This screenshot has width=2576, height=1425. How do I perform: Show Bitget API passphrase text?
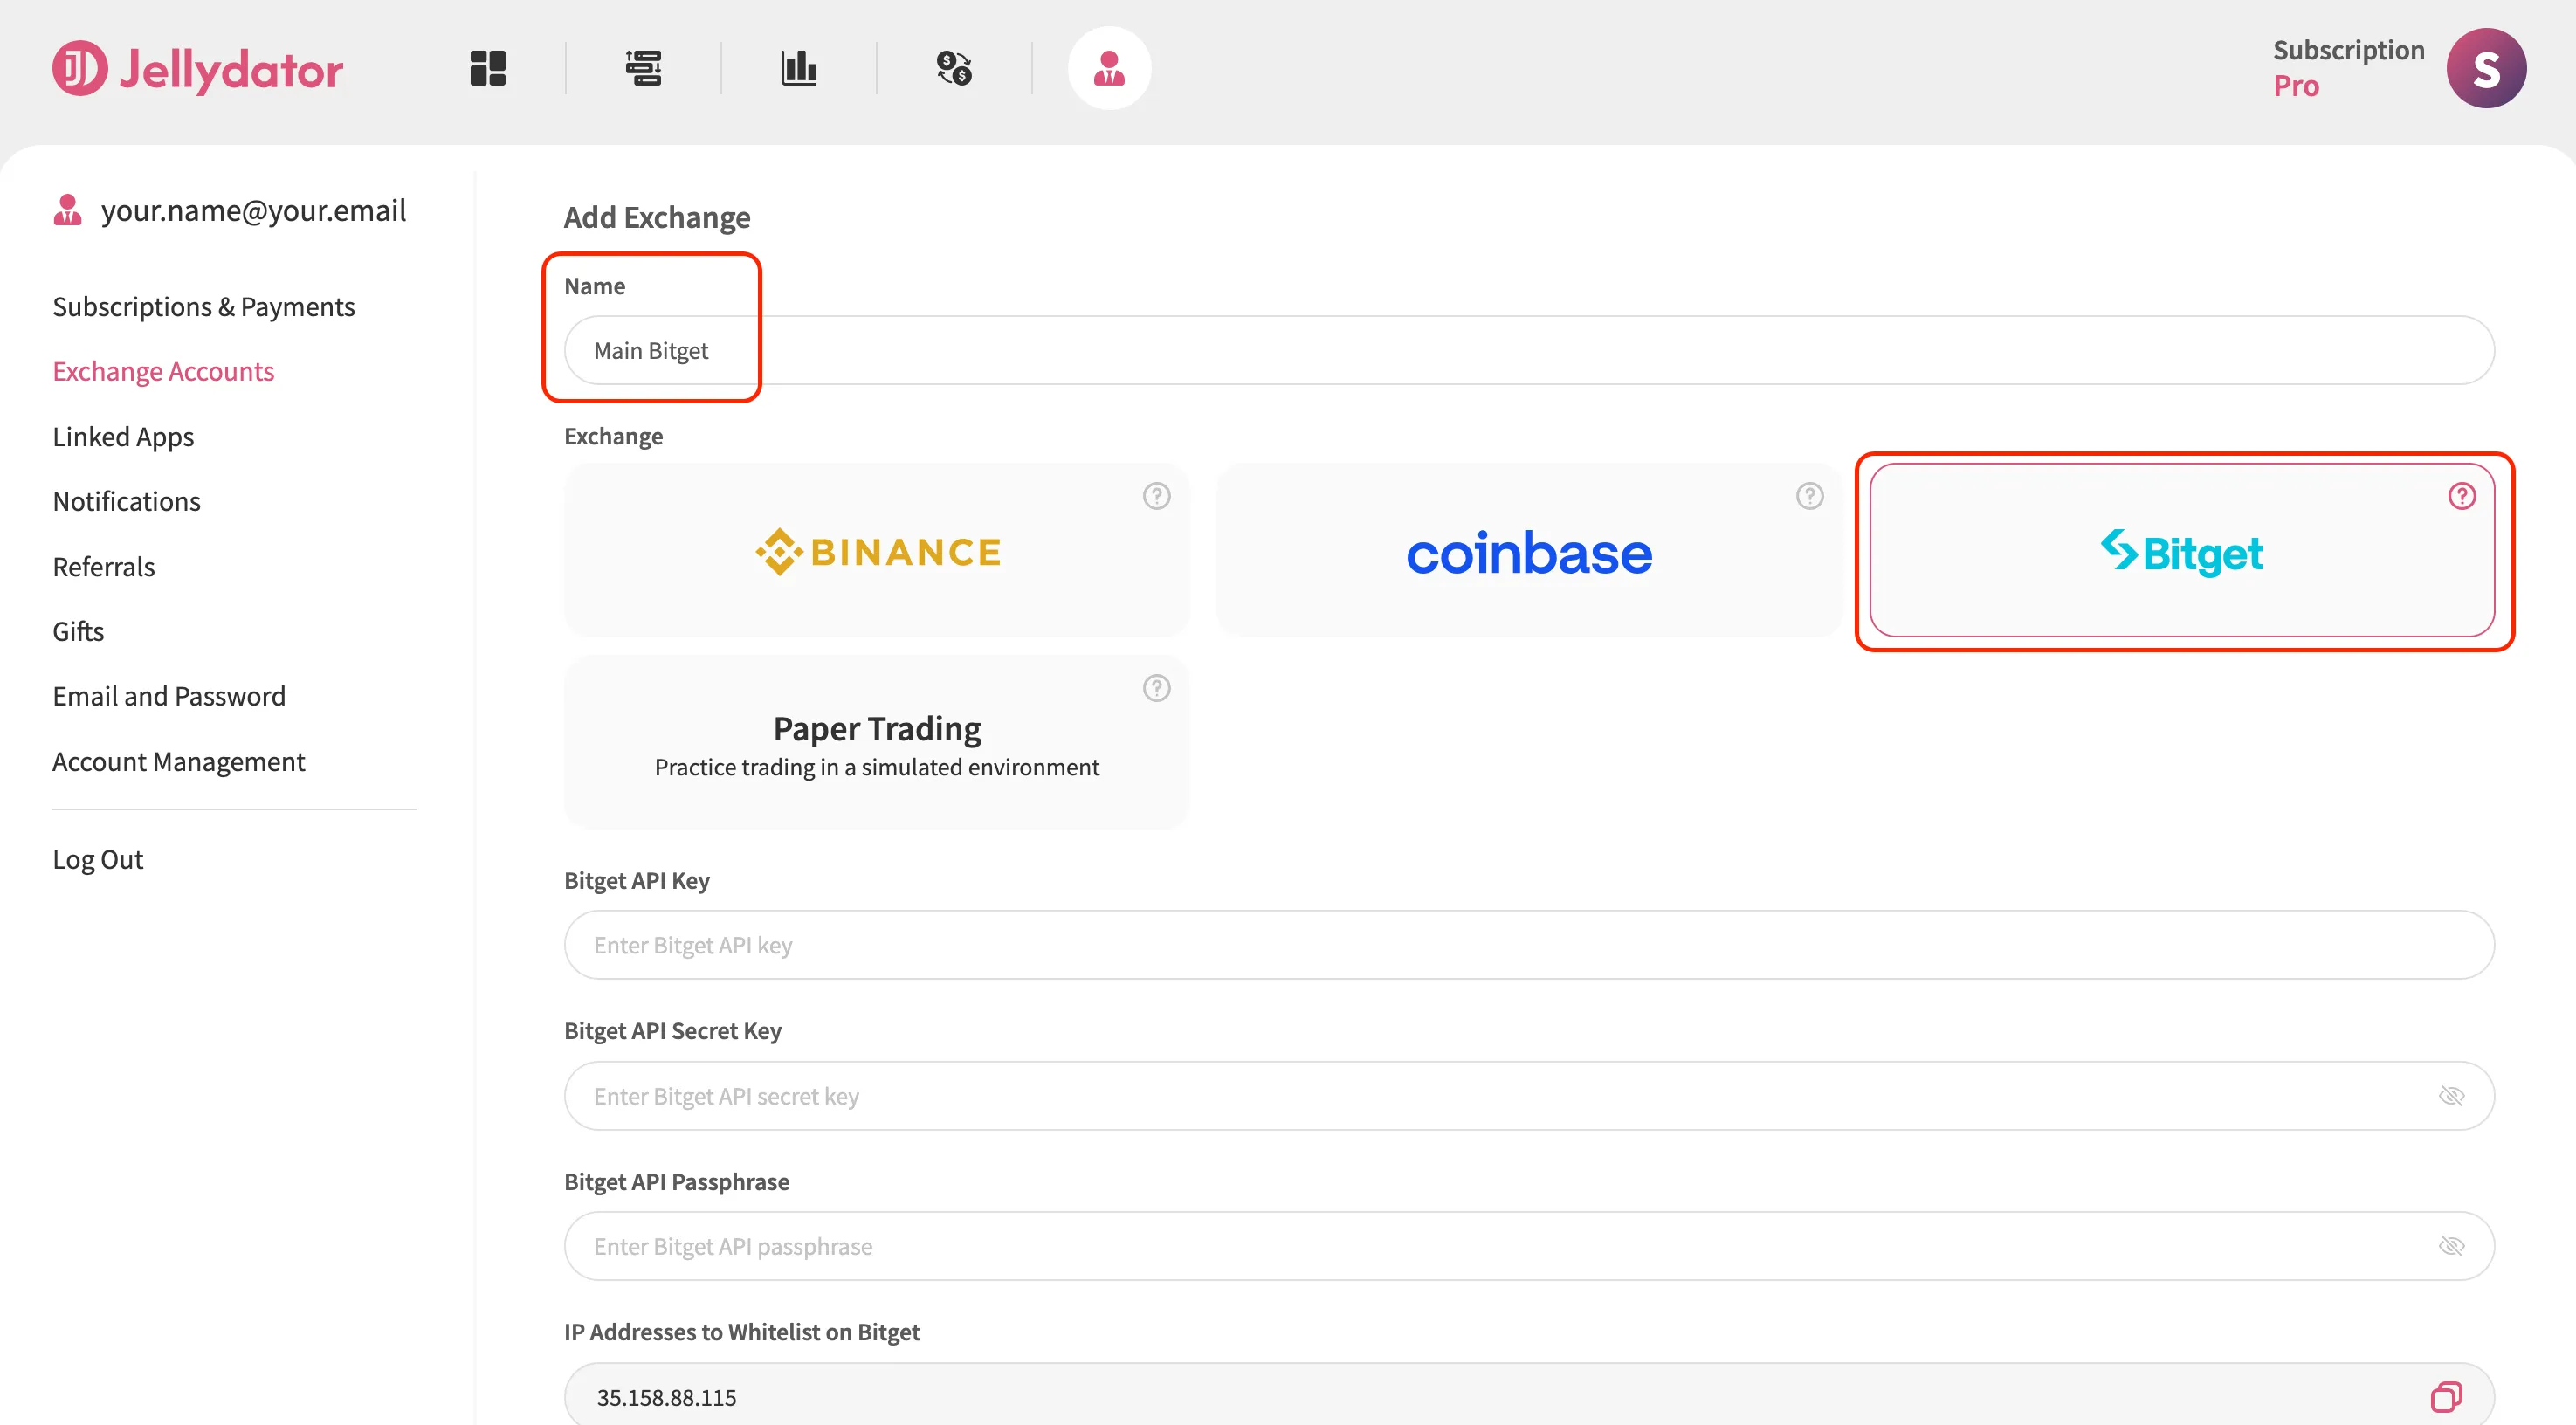click(2451, 1246)
